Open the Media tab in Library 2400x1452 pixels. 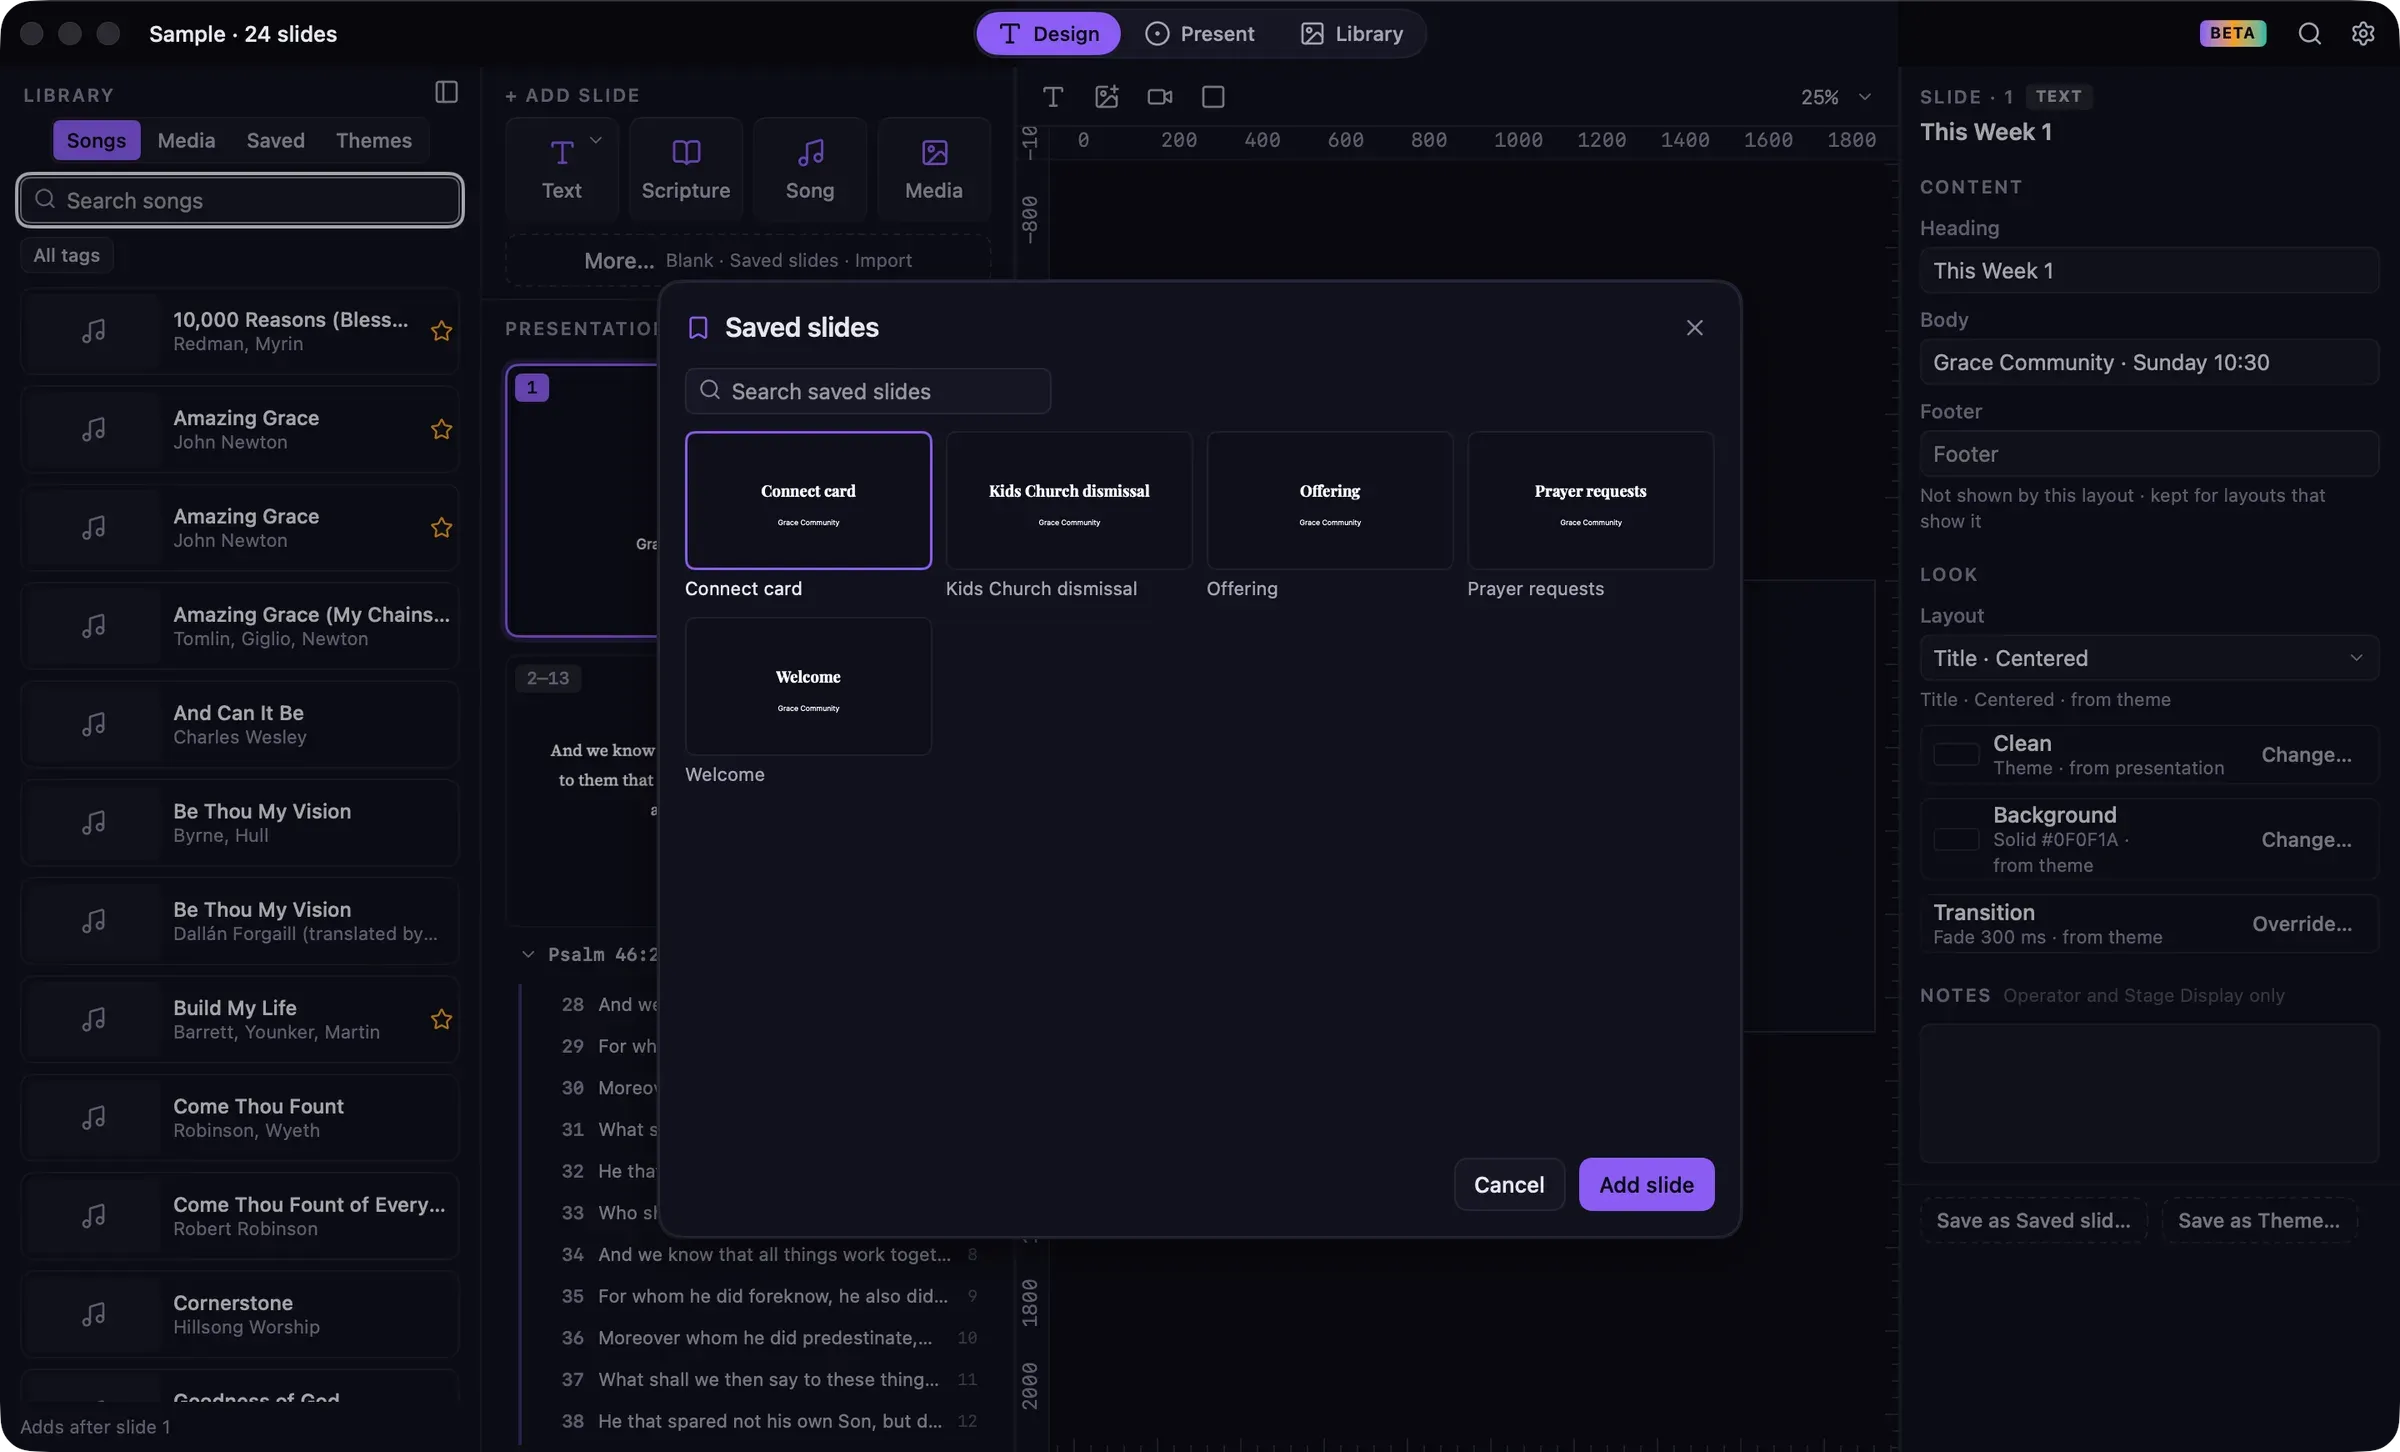point(186,140)
